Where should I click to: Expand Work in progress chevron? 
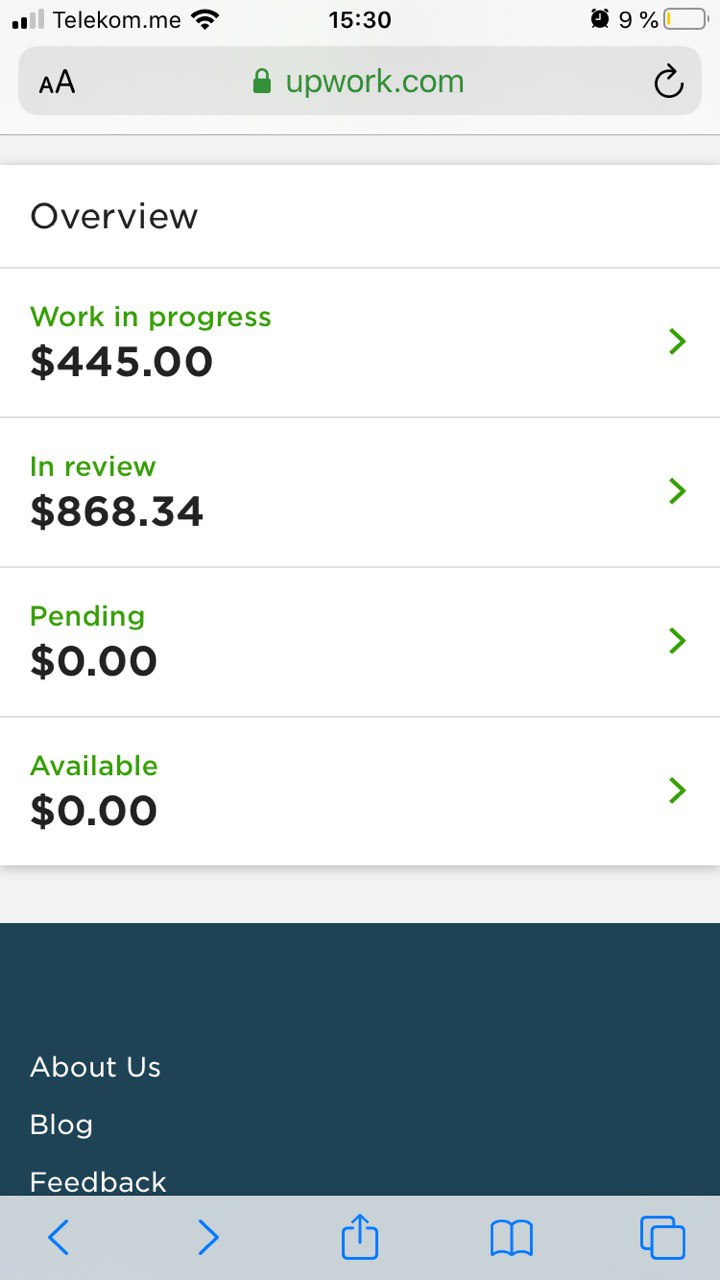coord(677,342)
